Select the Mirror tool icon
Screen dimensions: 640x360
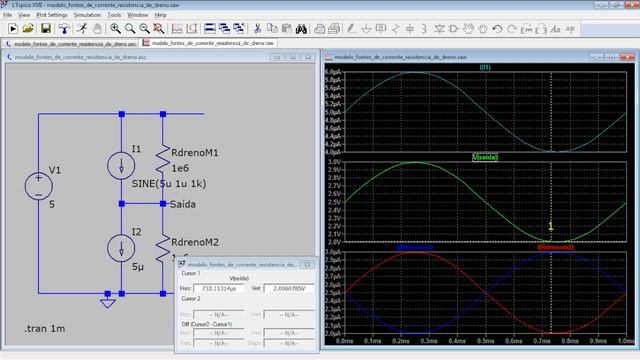pos(541,29)
